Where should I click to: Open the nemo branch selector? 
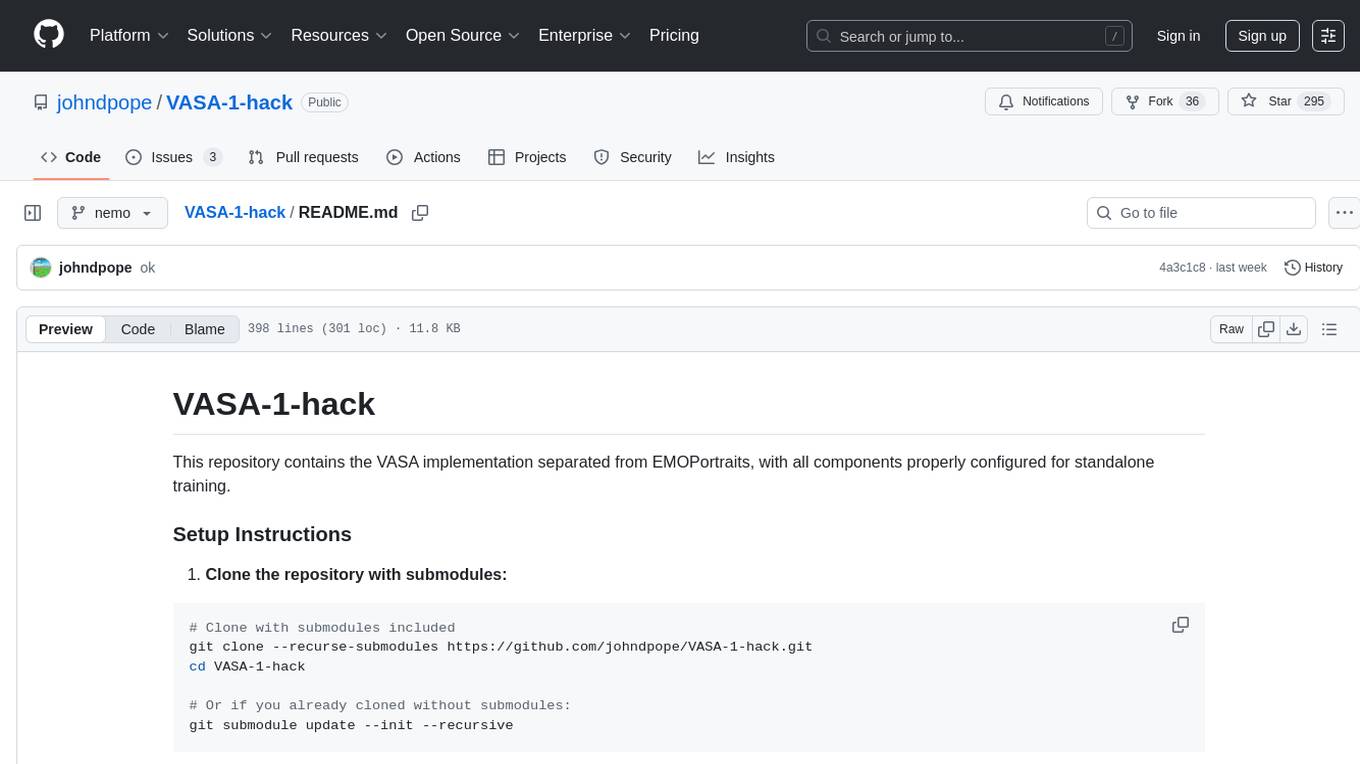tap(112, 213)
